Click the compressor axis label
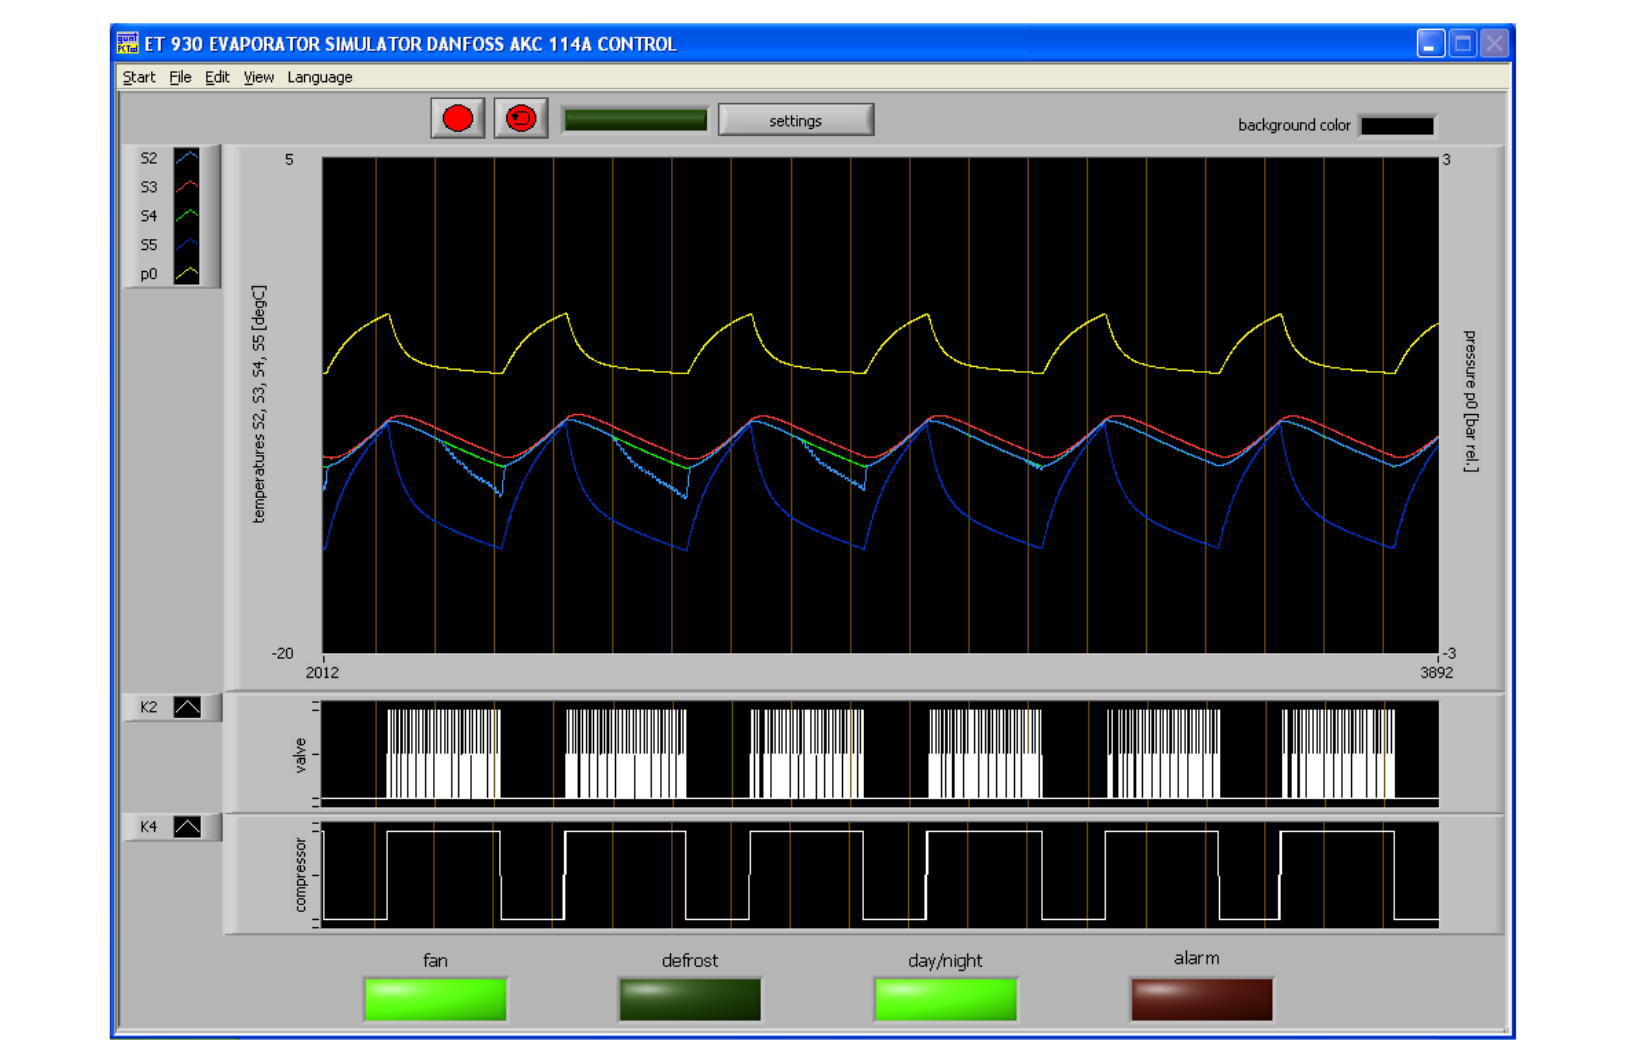This screenshot has width=1641, height=1063. point(300,875)
